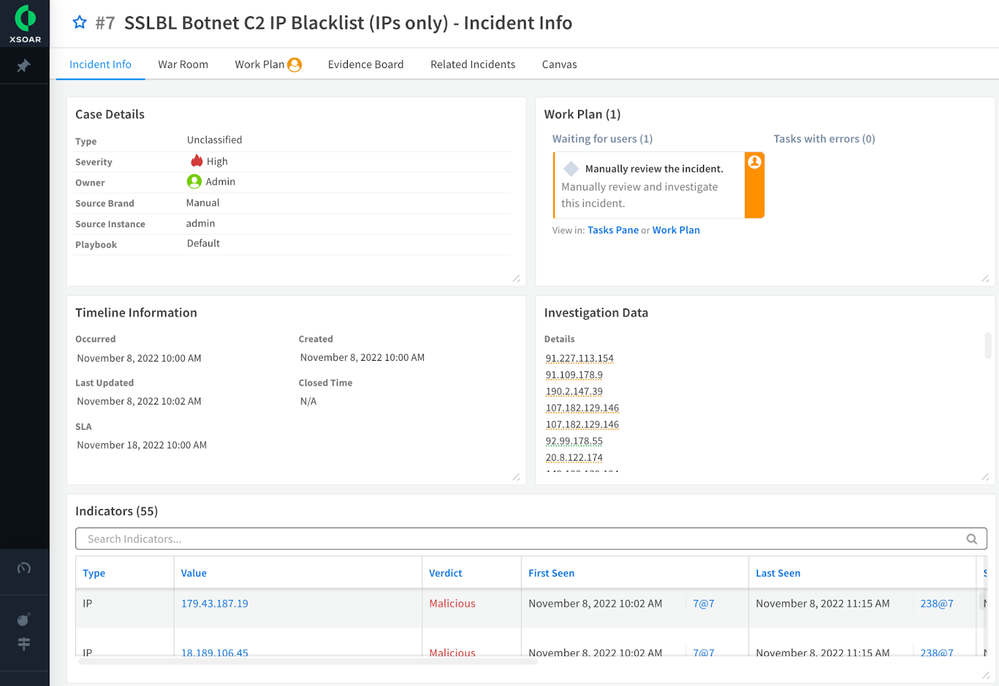Click the bomb icon in the left sidebar
The height and width of the screenshot is (686, 999).
point(24,619)
